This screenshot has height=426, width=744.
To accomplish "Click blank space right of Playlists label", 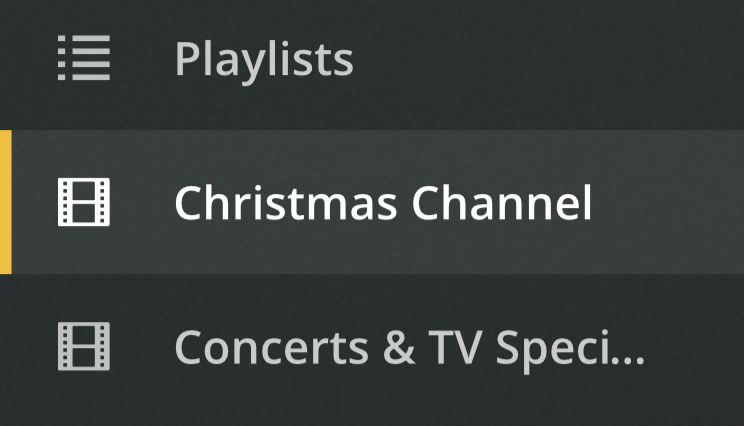I will coord(550,60).
